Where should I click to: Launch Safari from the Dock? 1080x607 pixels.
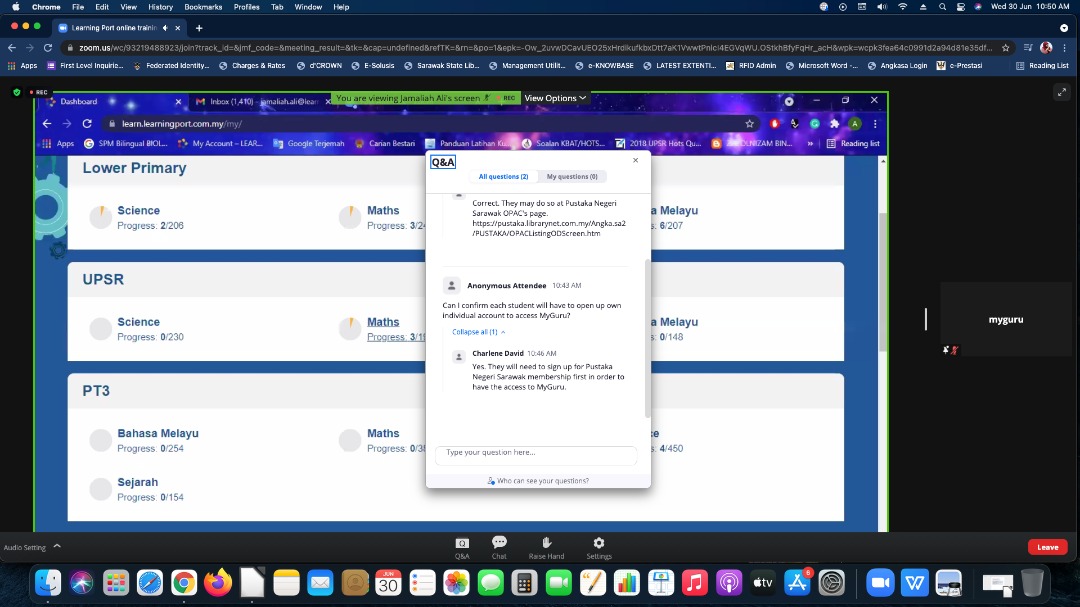tap(149, 583)
